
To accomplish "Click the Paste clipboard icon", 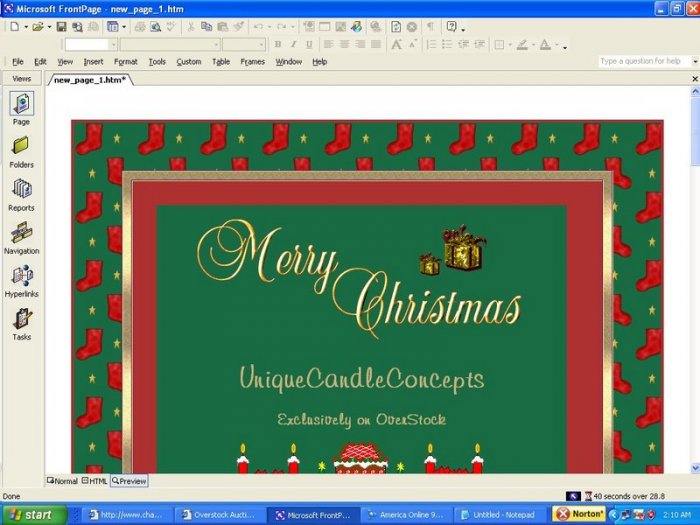I will [222, 27].
